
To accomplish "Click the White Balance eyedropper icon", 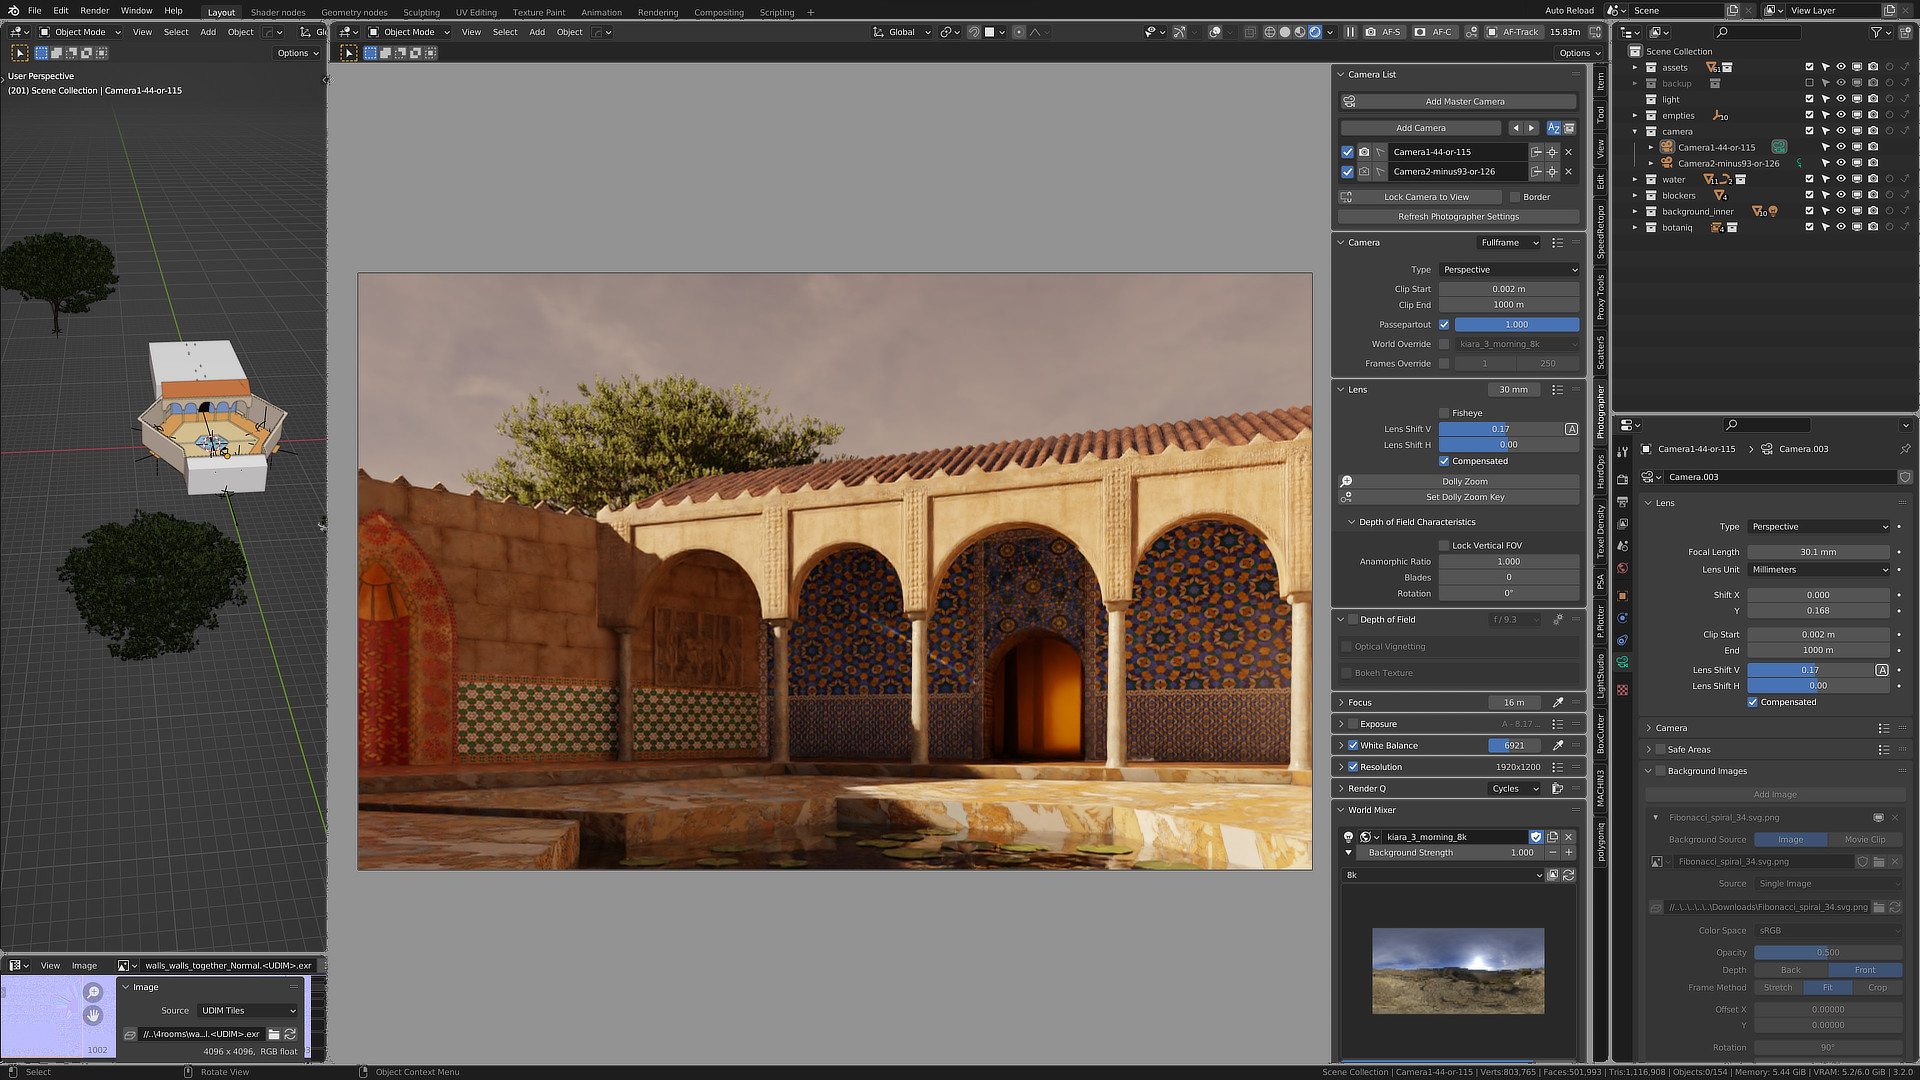I will tap(1557, 746).
